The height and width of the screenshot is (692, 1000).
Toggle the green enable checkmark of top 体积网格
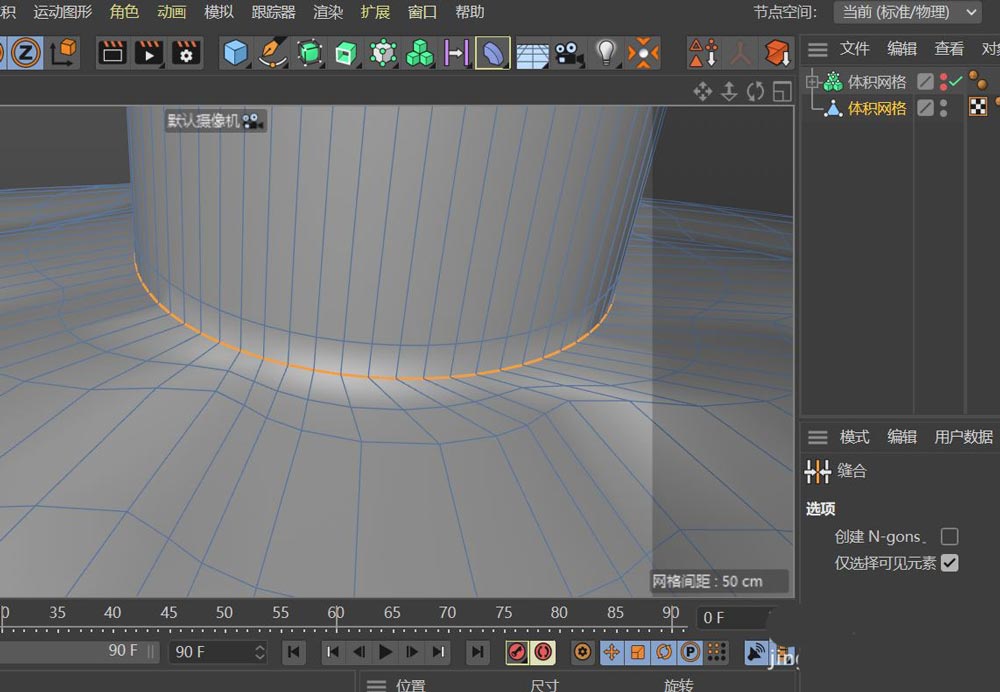point(956,81)
